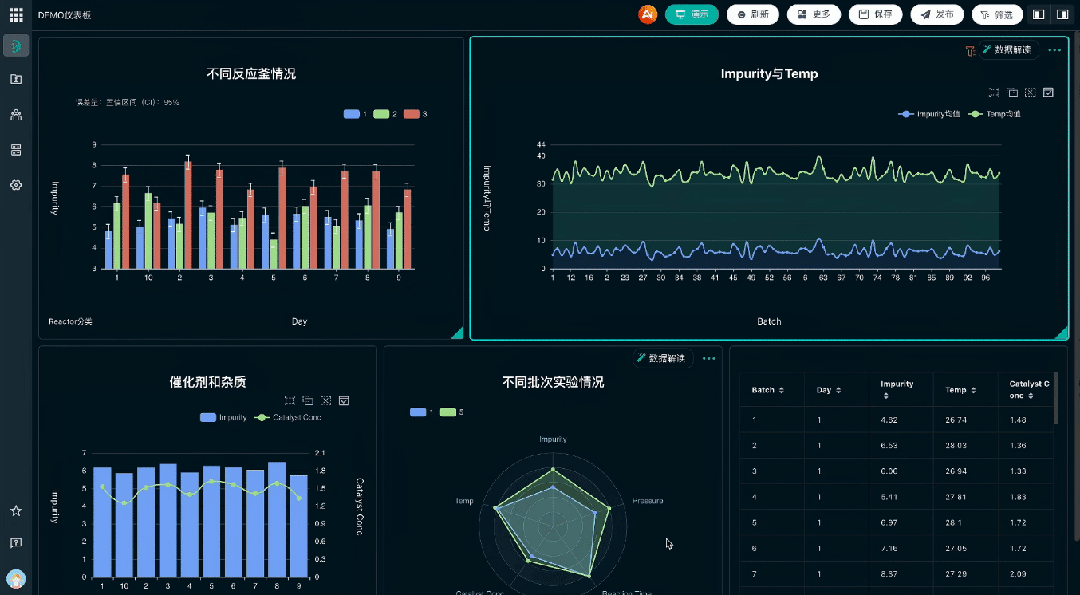Click zoom-select icon on 催化剂和杂质 chart
1080x595 pixels.
[x=290, y=400]
